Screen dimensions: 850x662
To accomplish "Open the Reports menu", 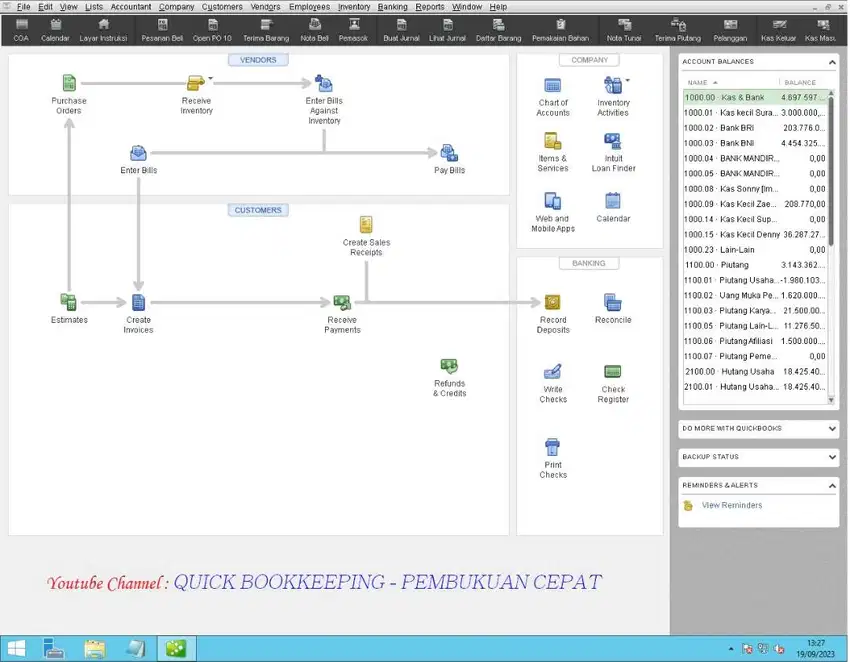I will [429, 7].
